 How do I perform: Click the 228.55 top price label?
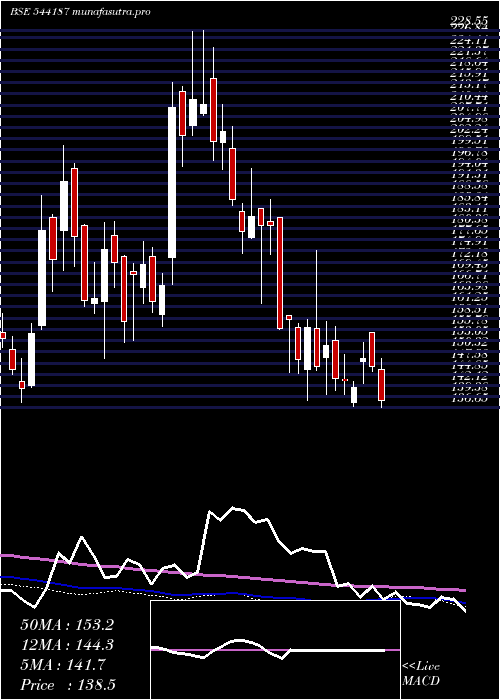(469, 21)
